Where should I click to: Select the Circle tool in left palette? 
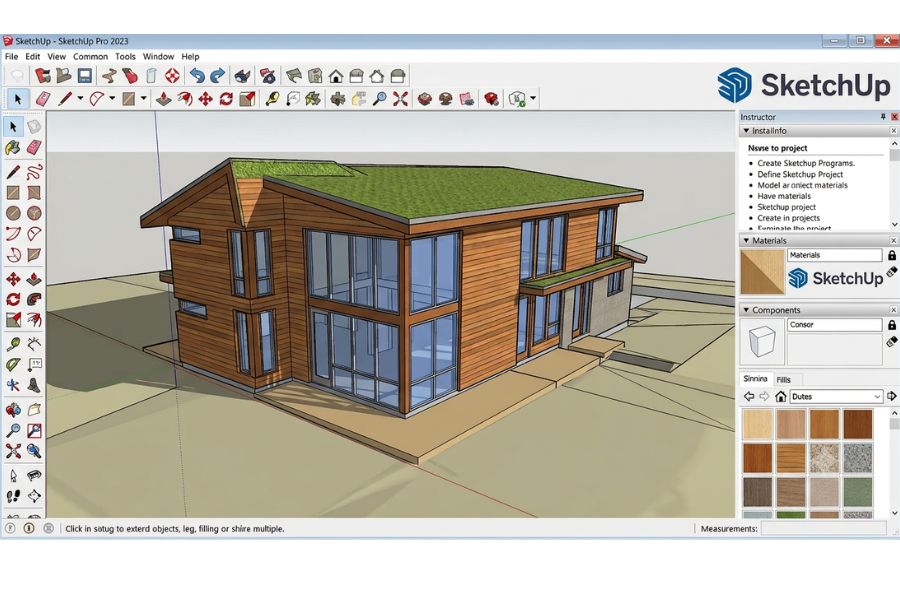[13, 213]
